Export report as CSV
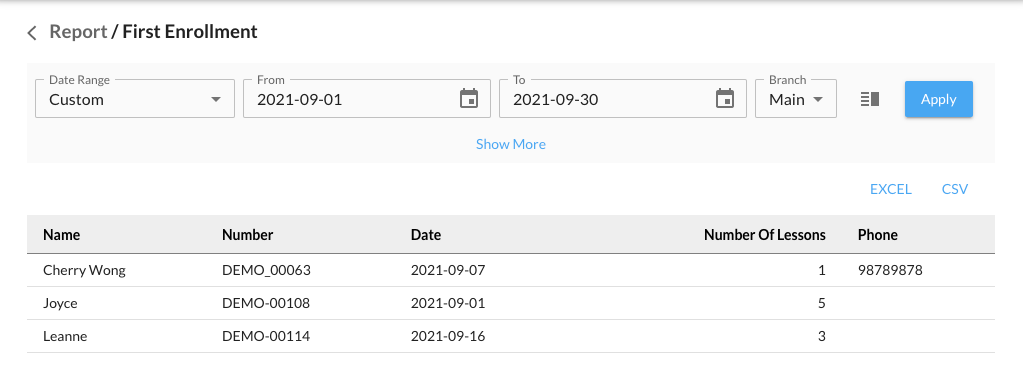 [x=955, y=189]
